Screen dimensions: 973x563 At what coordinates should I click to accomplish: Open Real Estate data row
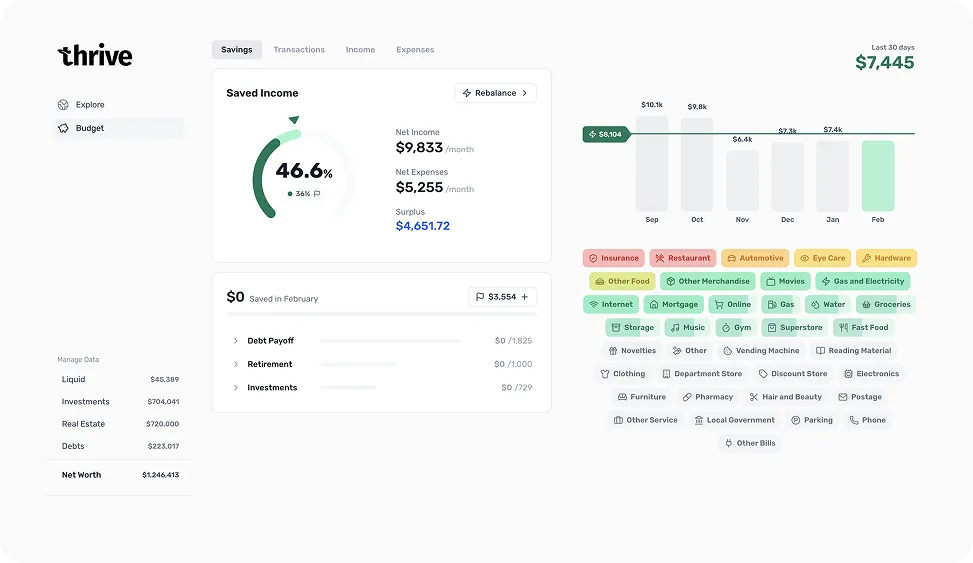120,424
